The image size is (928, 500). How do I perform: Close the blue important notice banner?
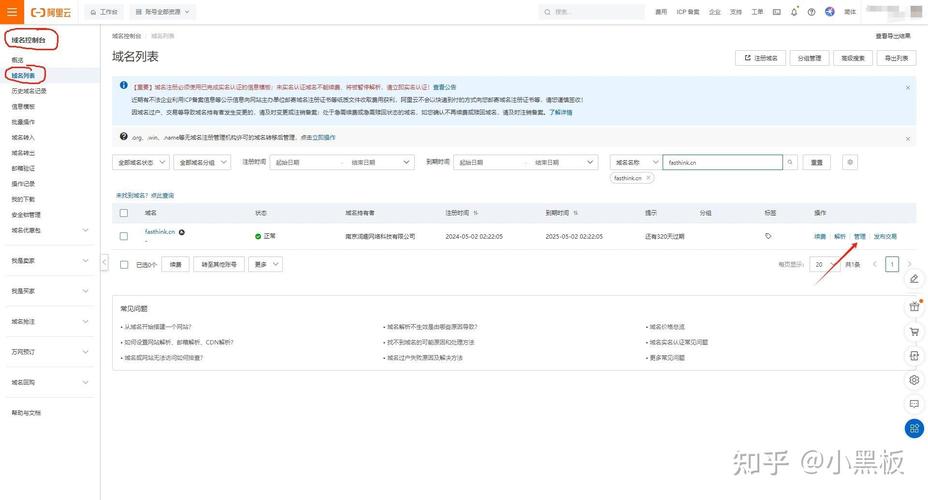pyautogui.click(x=908, y=88)
